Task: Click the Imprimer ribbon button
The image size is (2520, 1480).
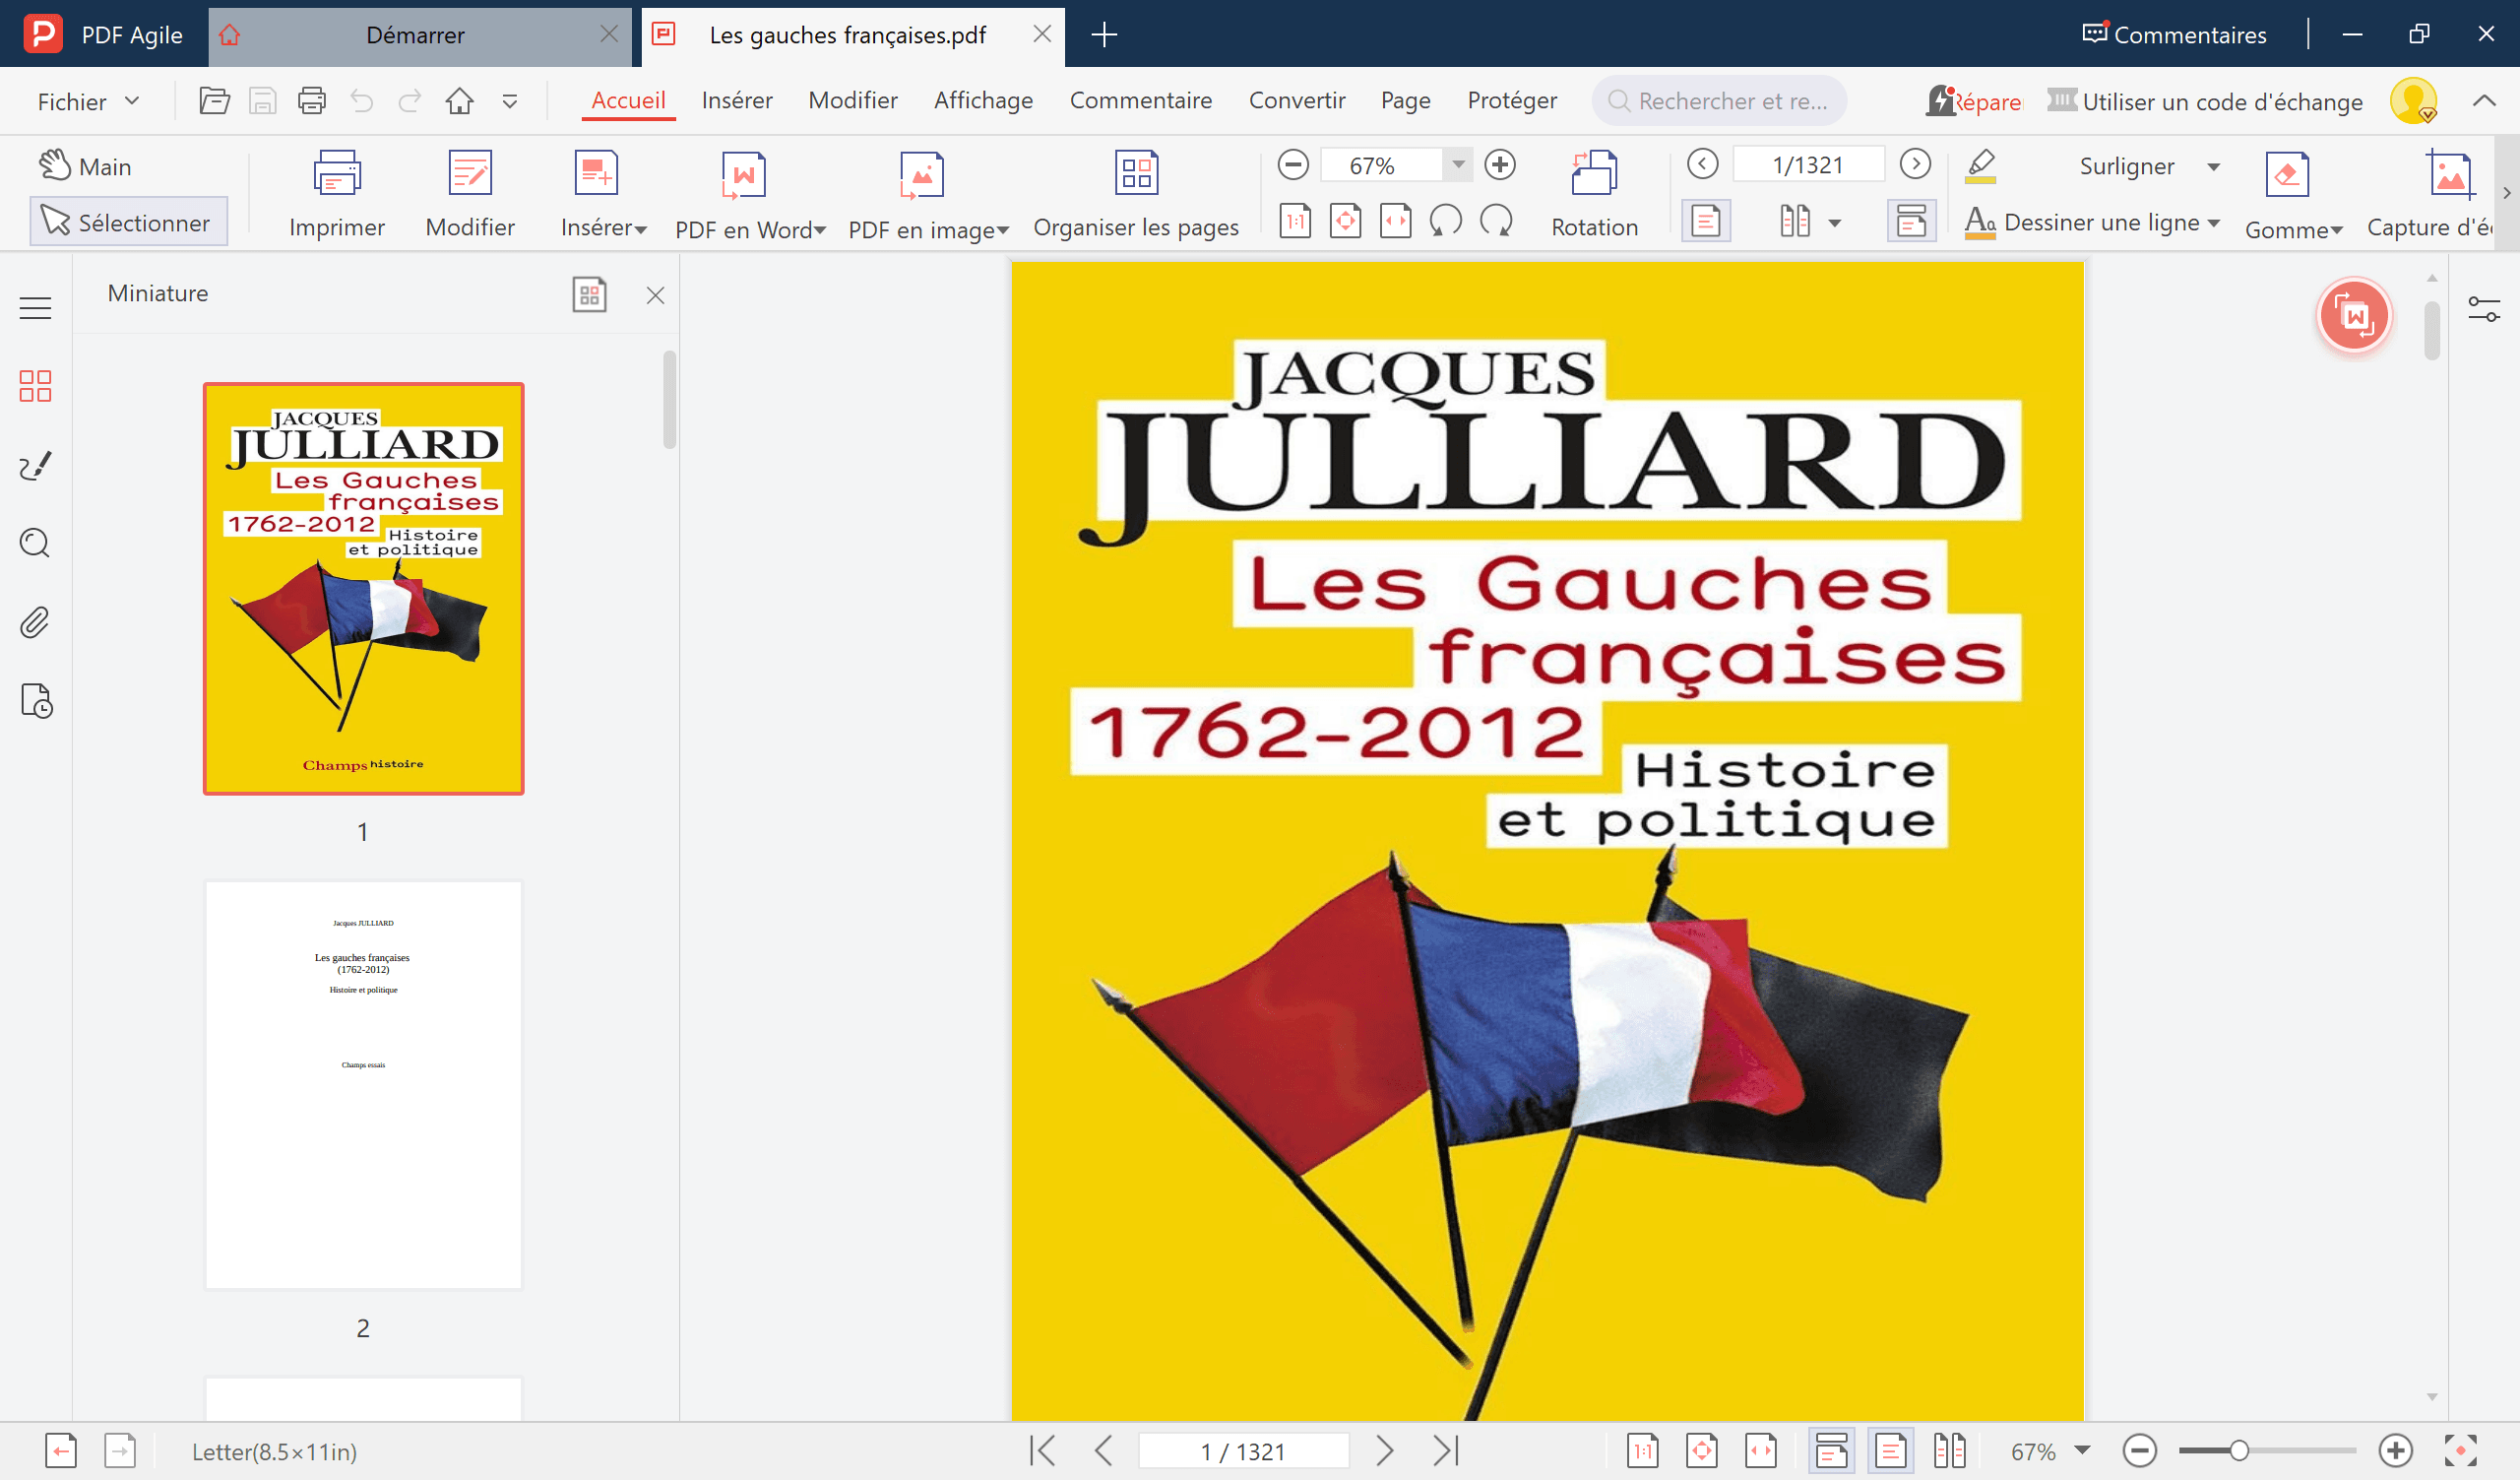Action: pyautogui.click(x=337, y=195)
